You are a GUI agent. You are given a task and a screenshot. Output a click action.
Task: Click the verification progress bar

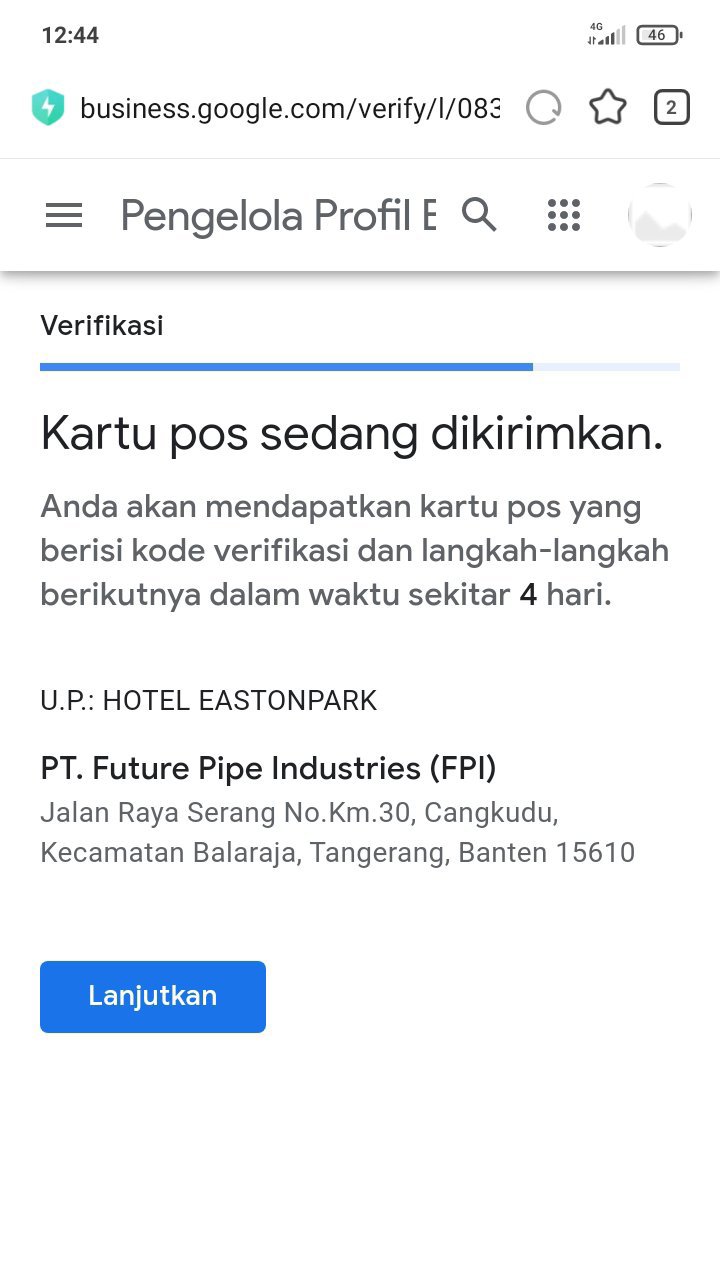(360, 367)
